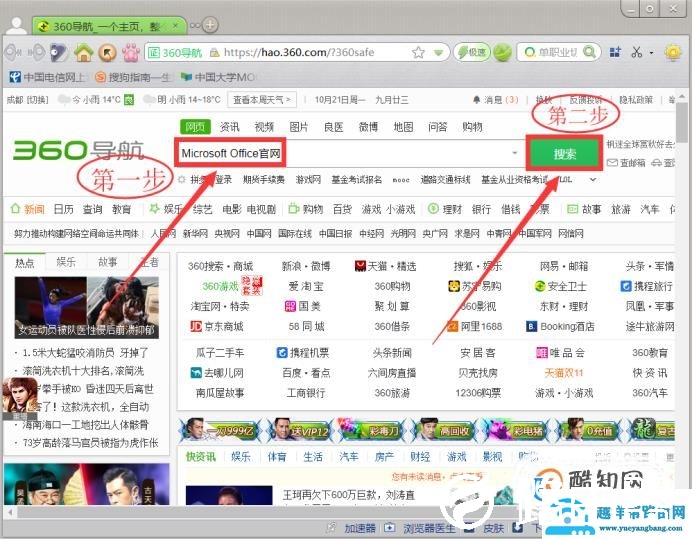
Task: Open the 12306购票 link
Action: (478, 393)
